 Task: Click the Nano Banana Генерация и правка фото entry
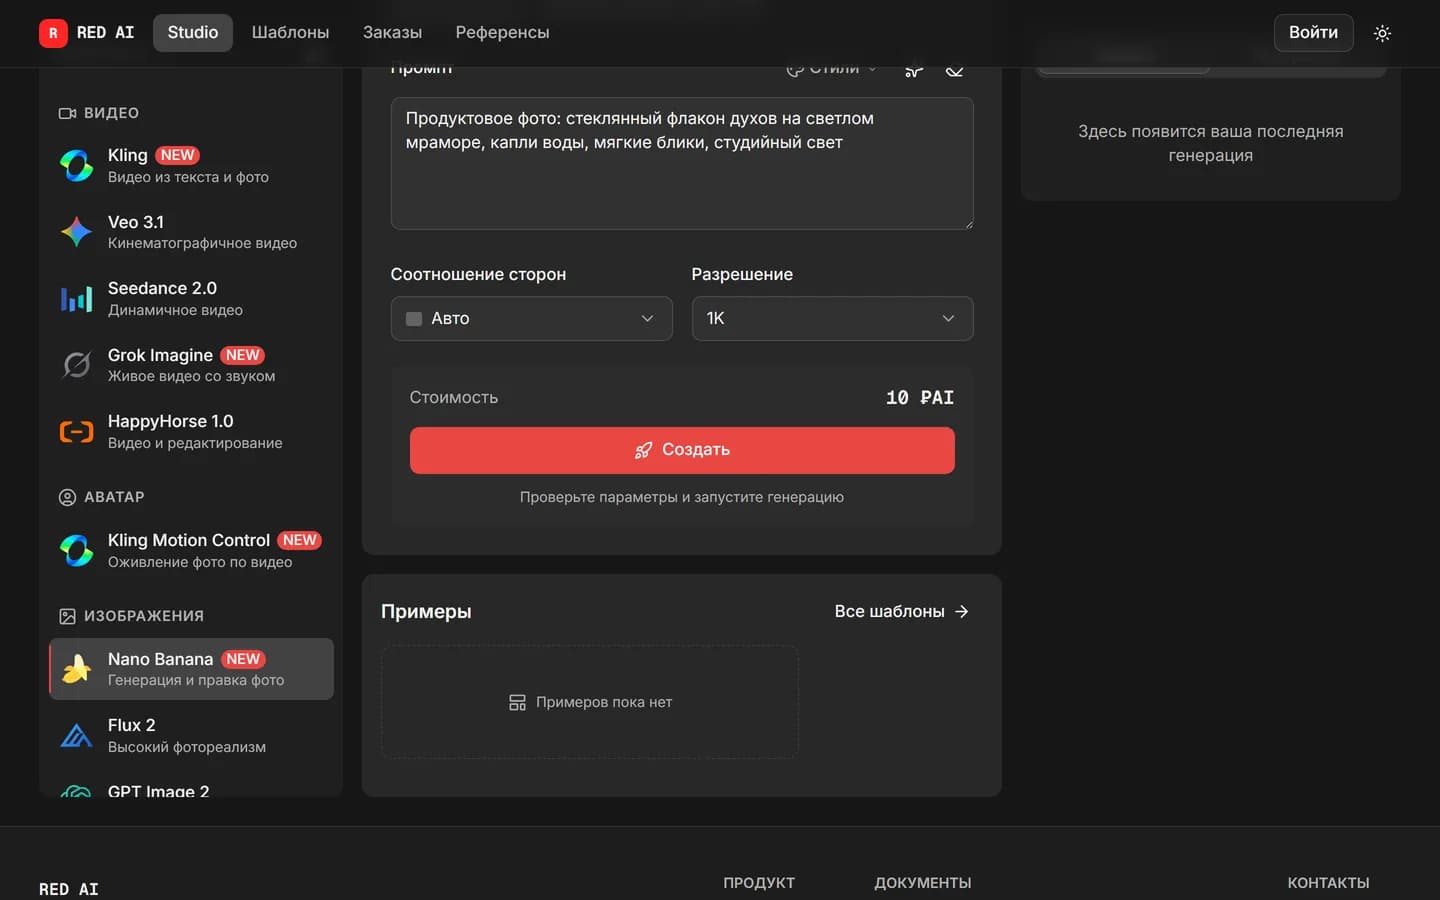pyautogui.click(x=191, y=669)
